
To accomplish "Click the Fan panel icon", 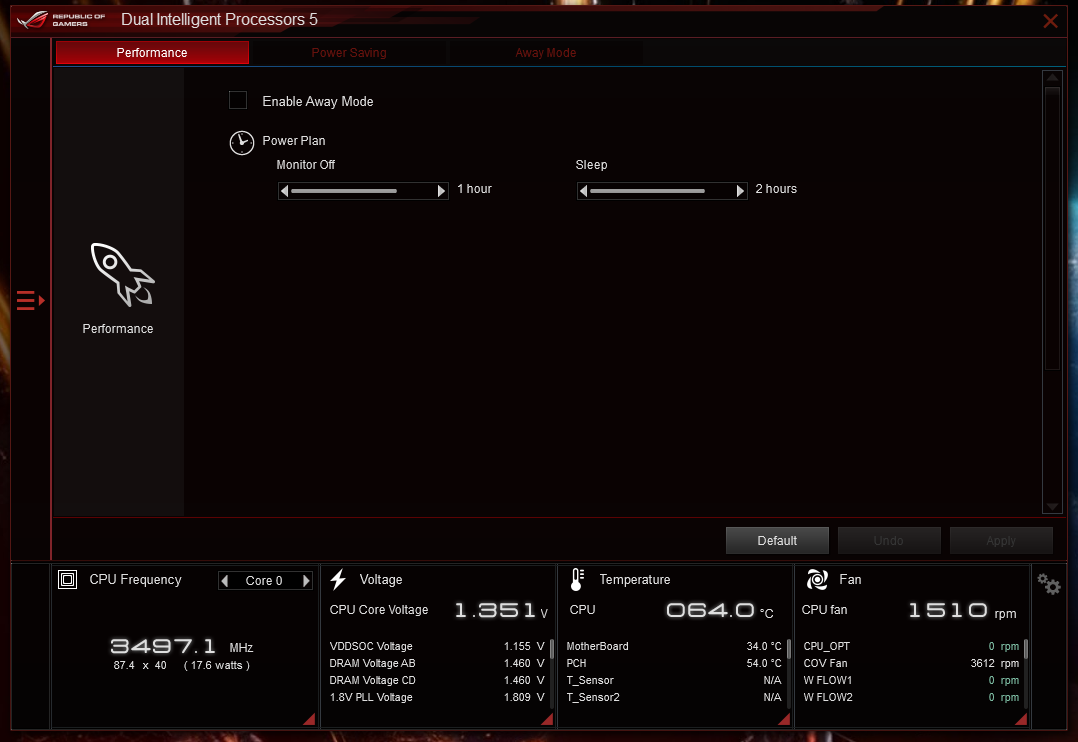I will pyautogui.click(x=817, y=580).
